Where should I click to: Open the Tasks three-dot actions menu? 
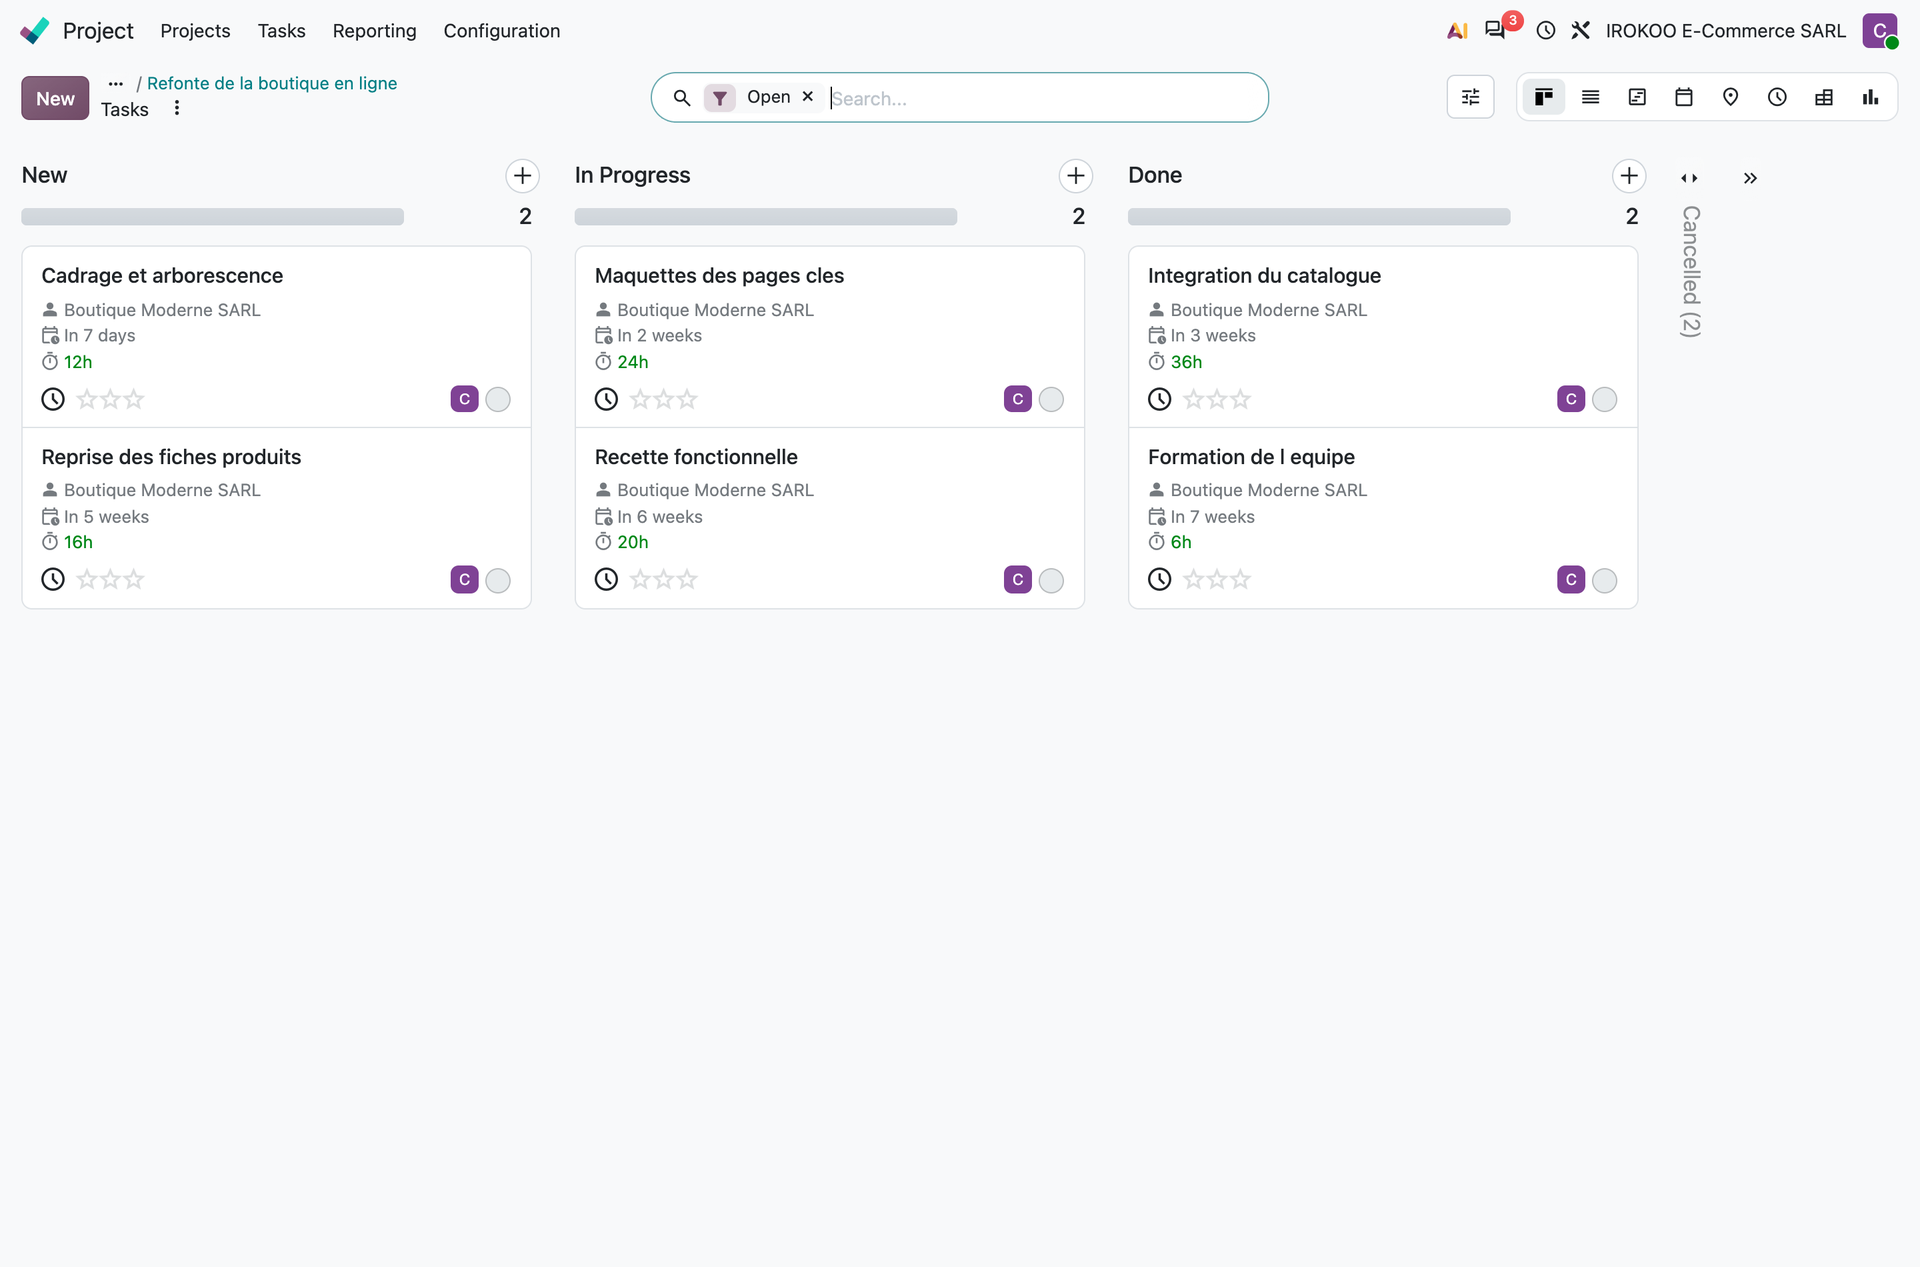[177, 108]
